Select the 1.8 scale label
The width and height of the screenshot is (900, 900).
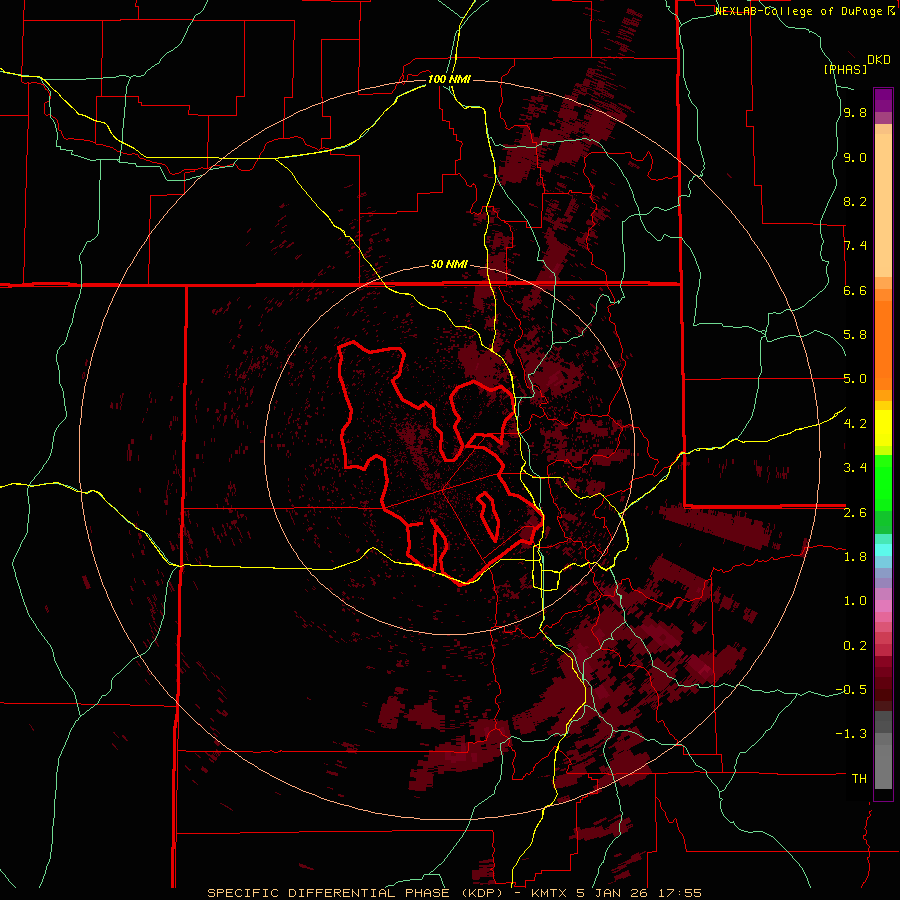(x=855, y=557)
